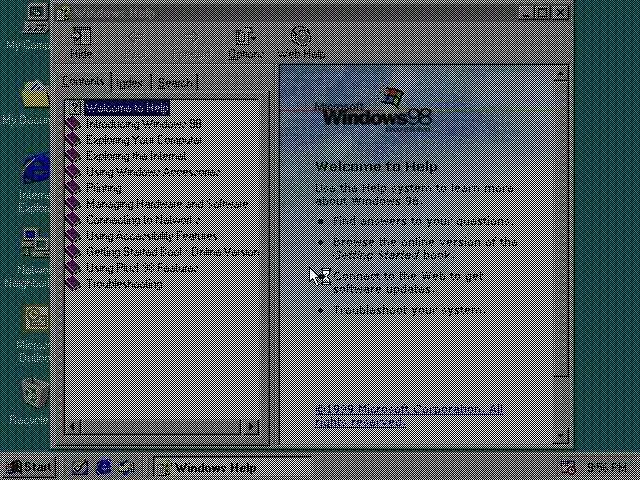Click the Welcome to Help heading
This screenshot has height=480, width=640.
pos(376,166)
